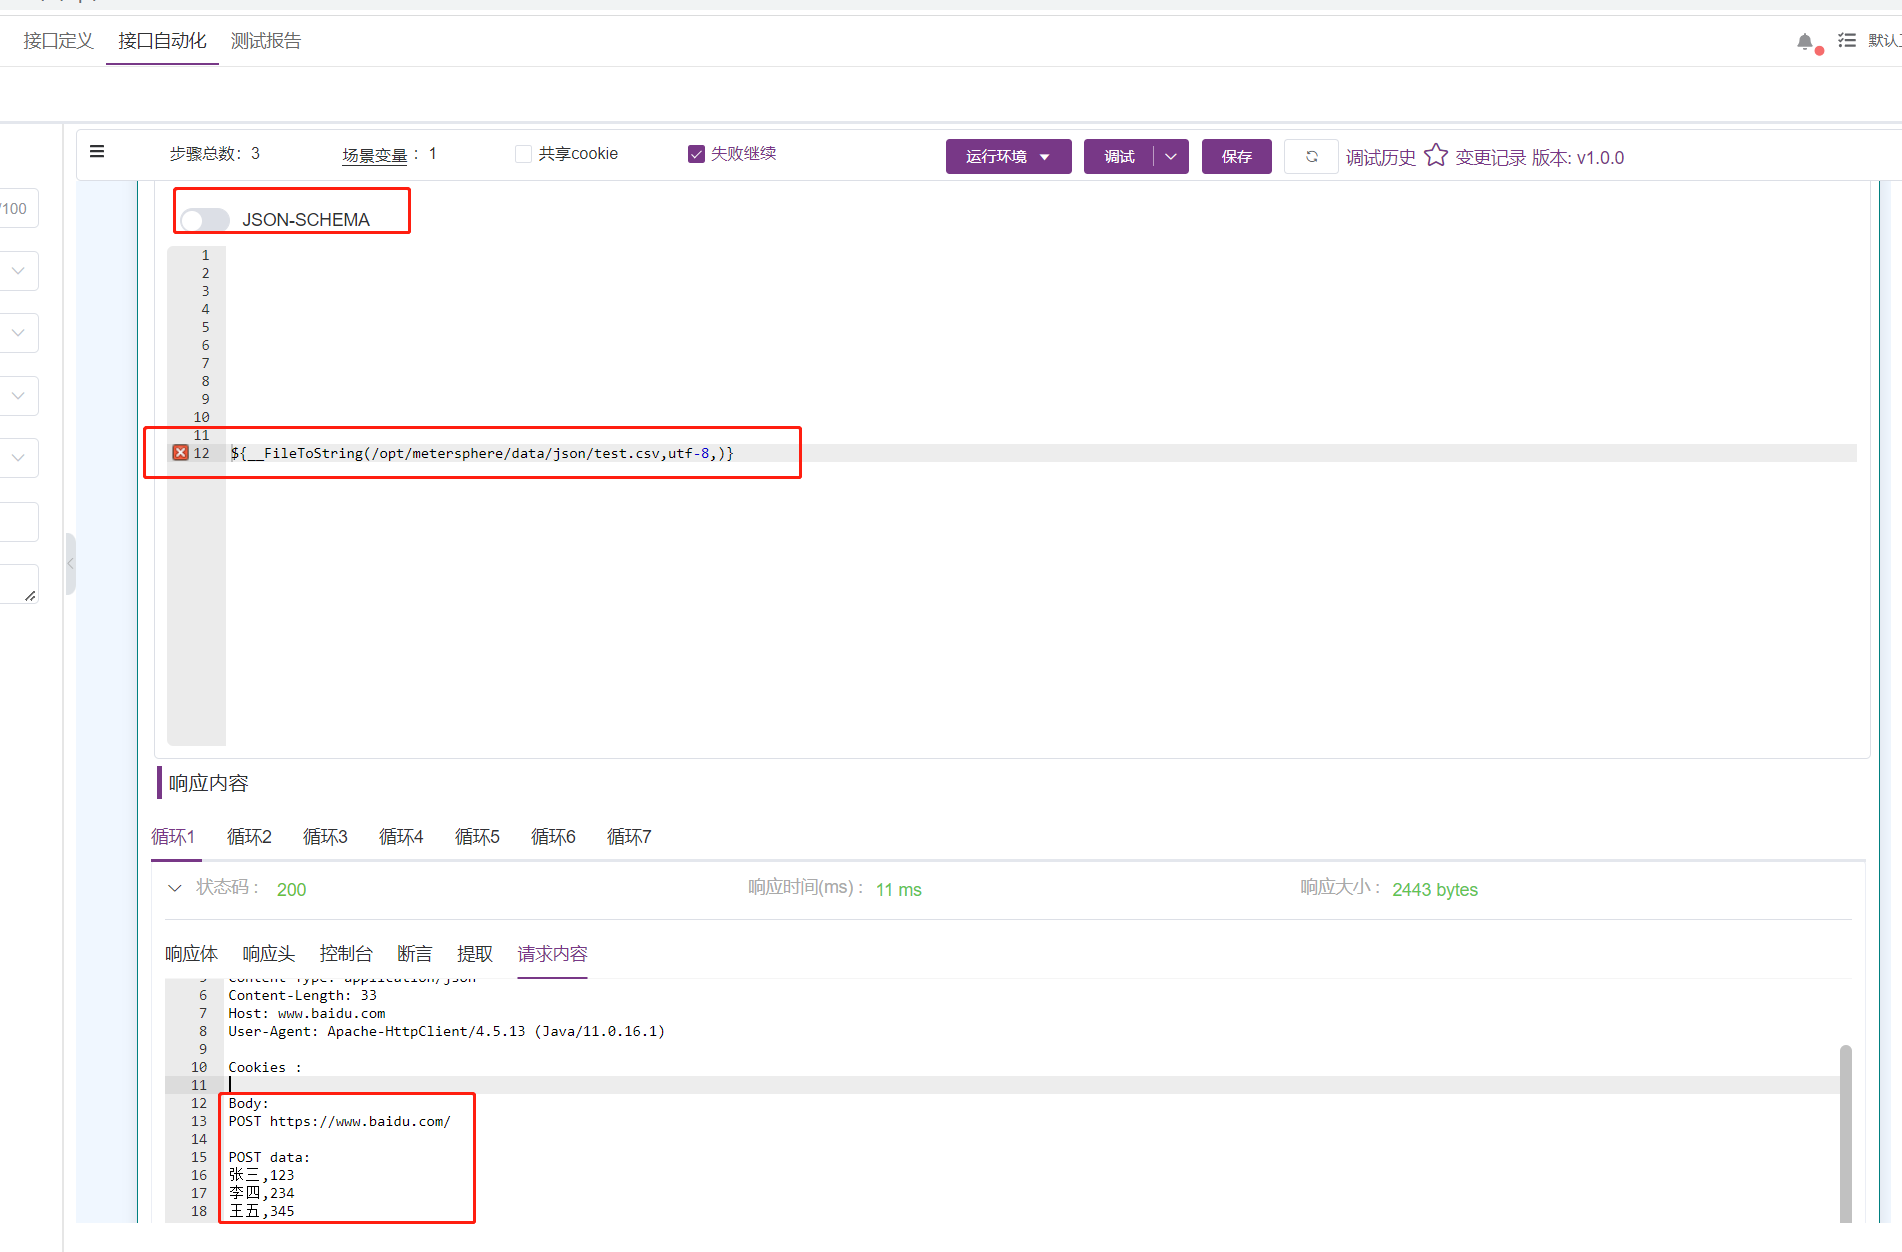The height and width of the screenshot is (1252, 1902).
Task: Click the status code value 200
Action: 292,889
